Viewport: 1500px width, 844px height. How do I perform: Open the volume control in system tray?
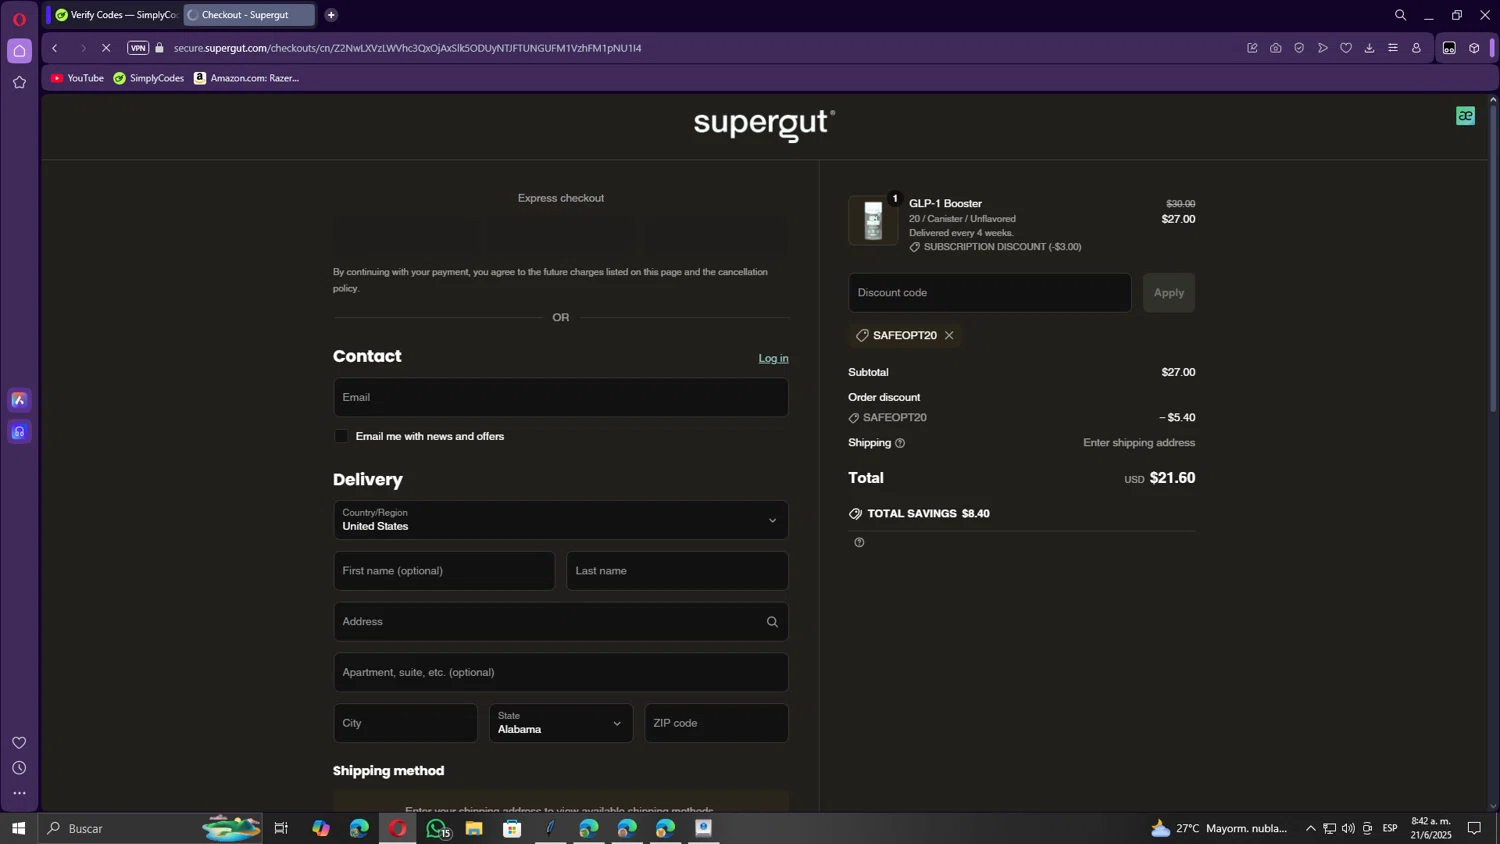click(x=1348, y=828)
